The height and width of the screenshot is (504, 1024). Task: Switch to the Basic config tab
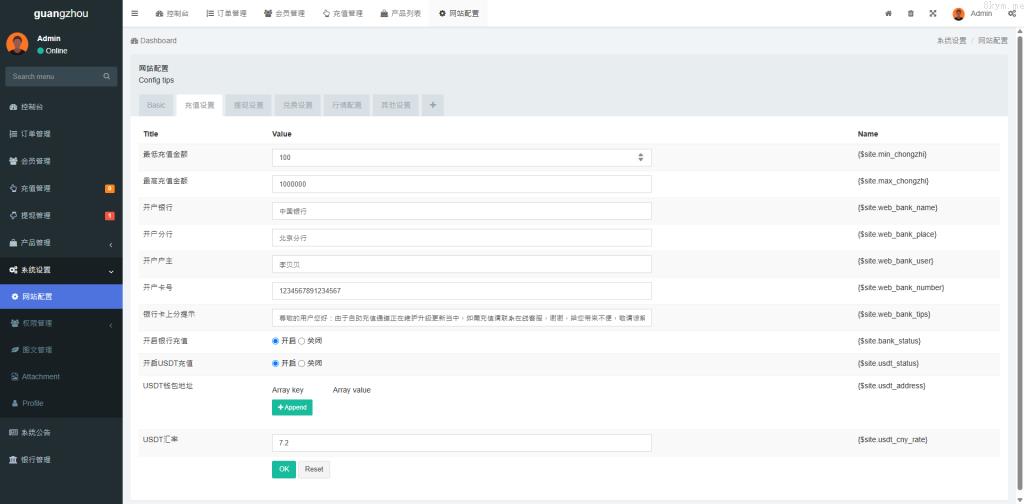156,105
